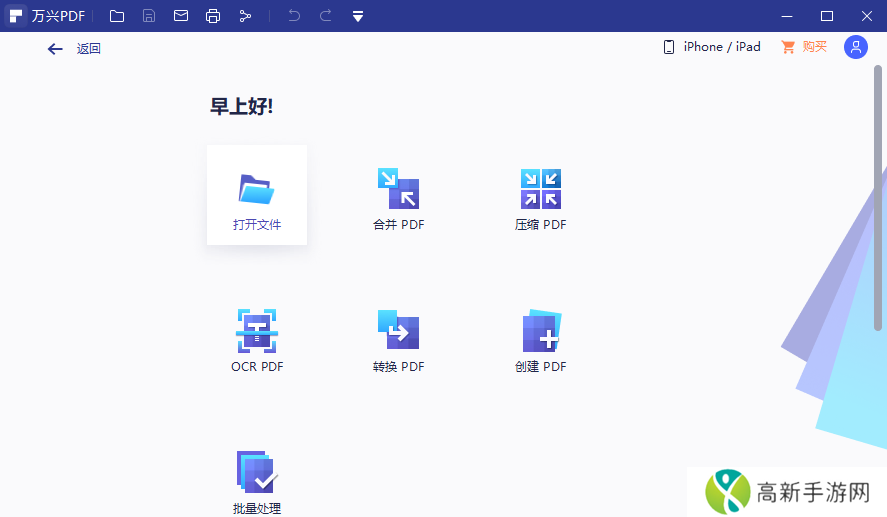Open the 批量处理 batch process tool
Screen dimensions: 887x517
[257, 480]
